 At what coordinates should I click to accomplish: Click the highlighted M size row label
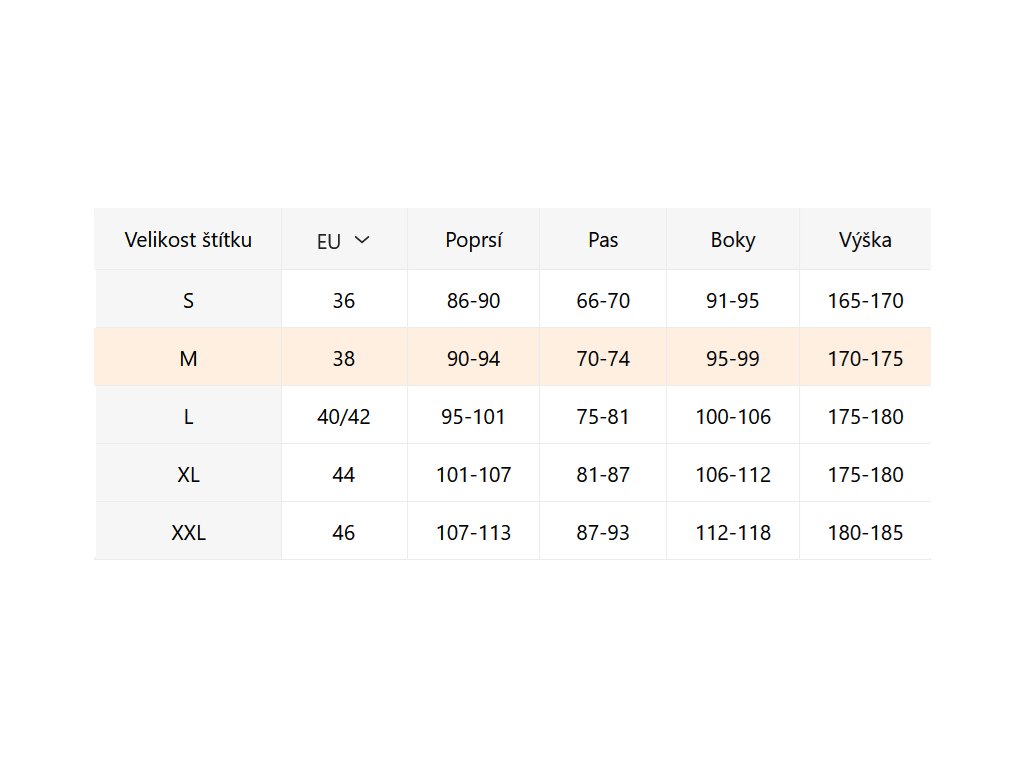click(188, 358)
